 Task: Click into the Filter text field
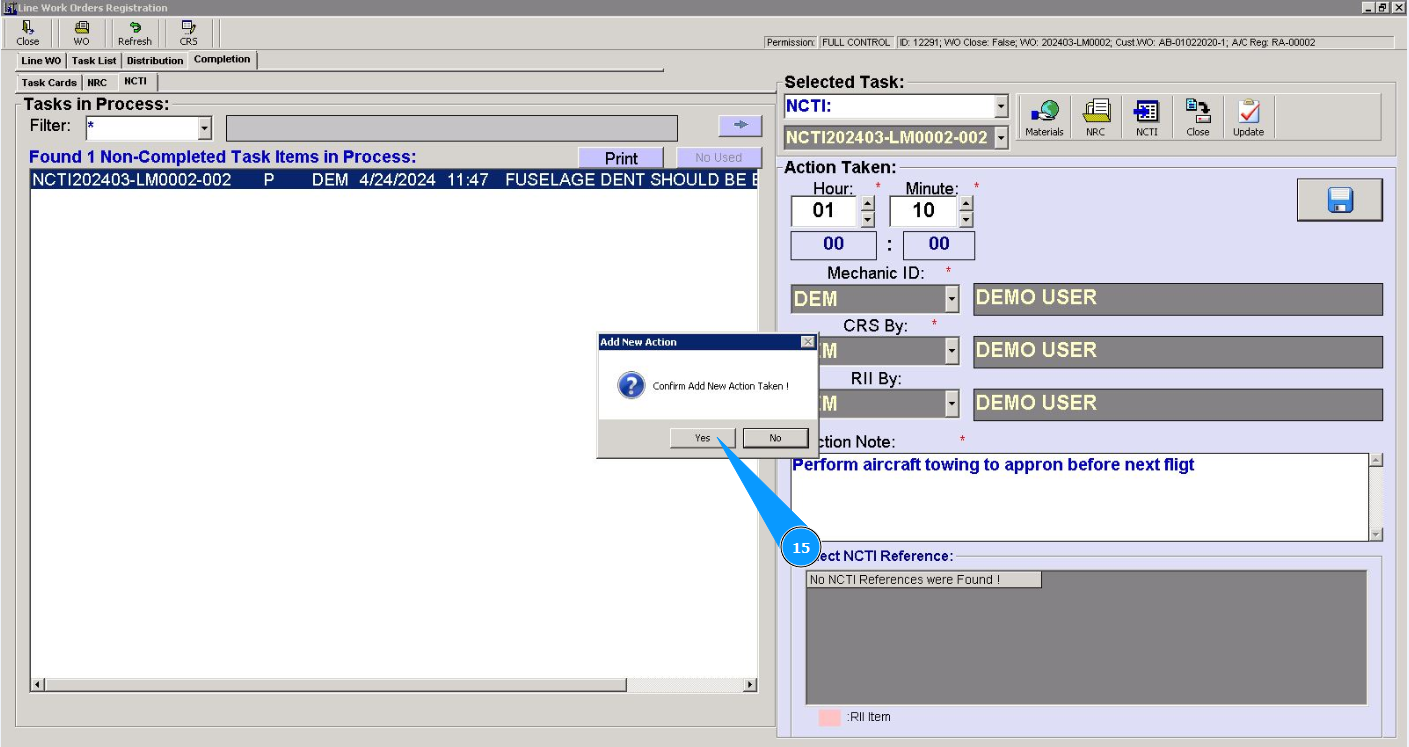click(142, 128)
